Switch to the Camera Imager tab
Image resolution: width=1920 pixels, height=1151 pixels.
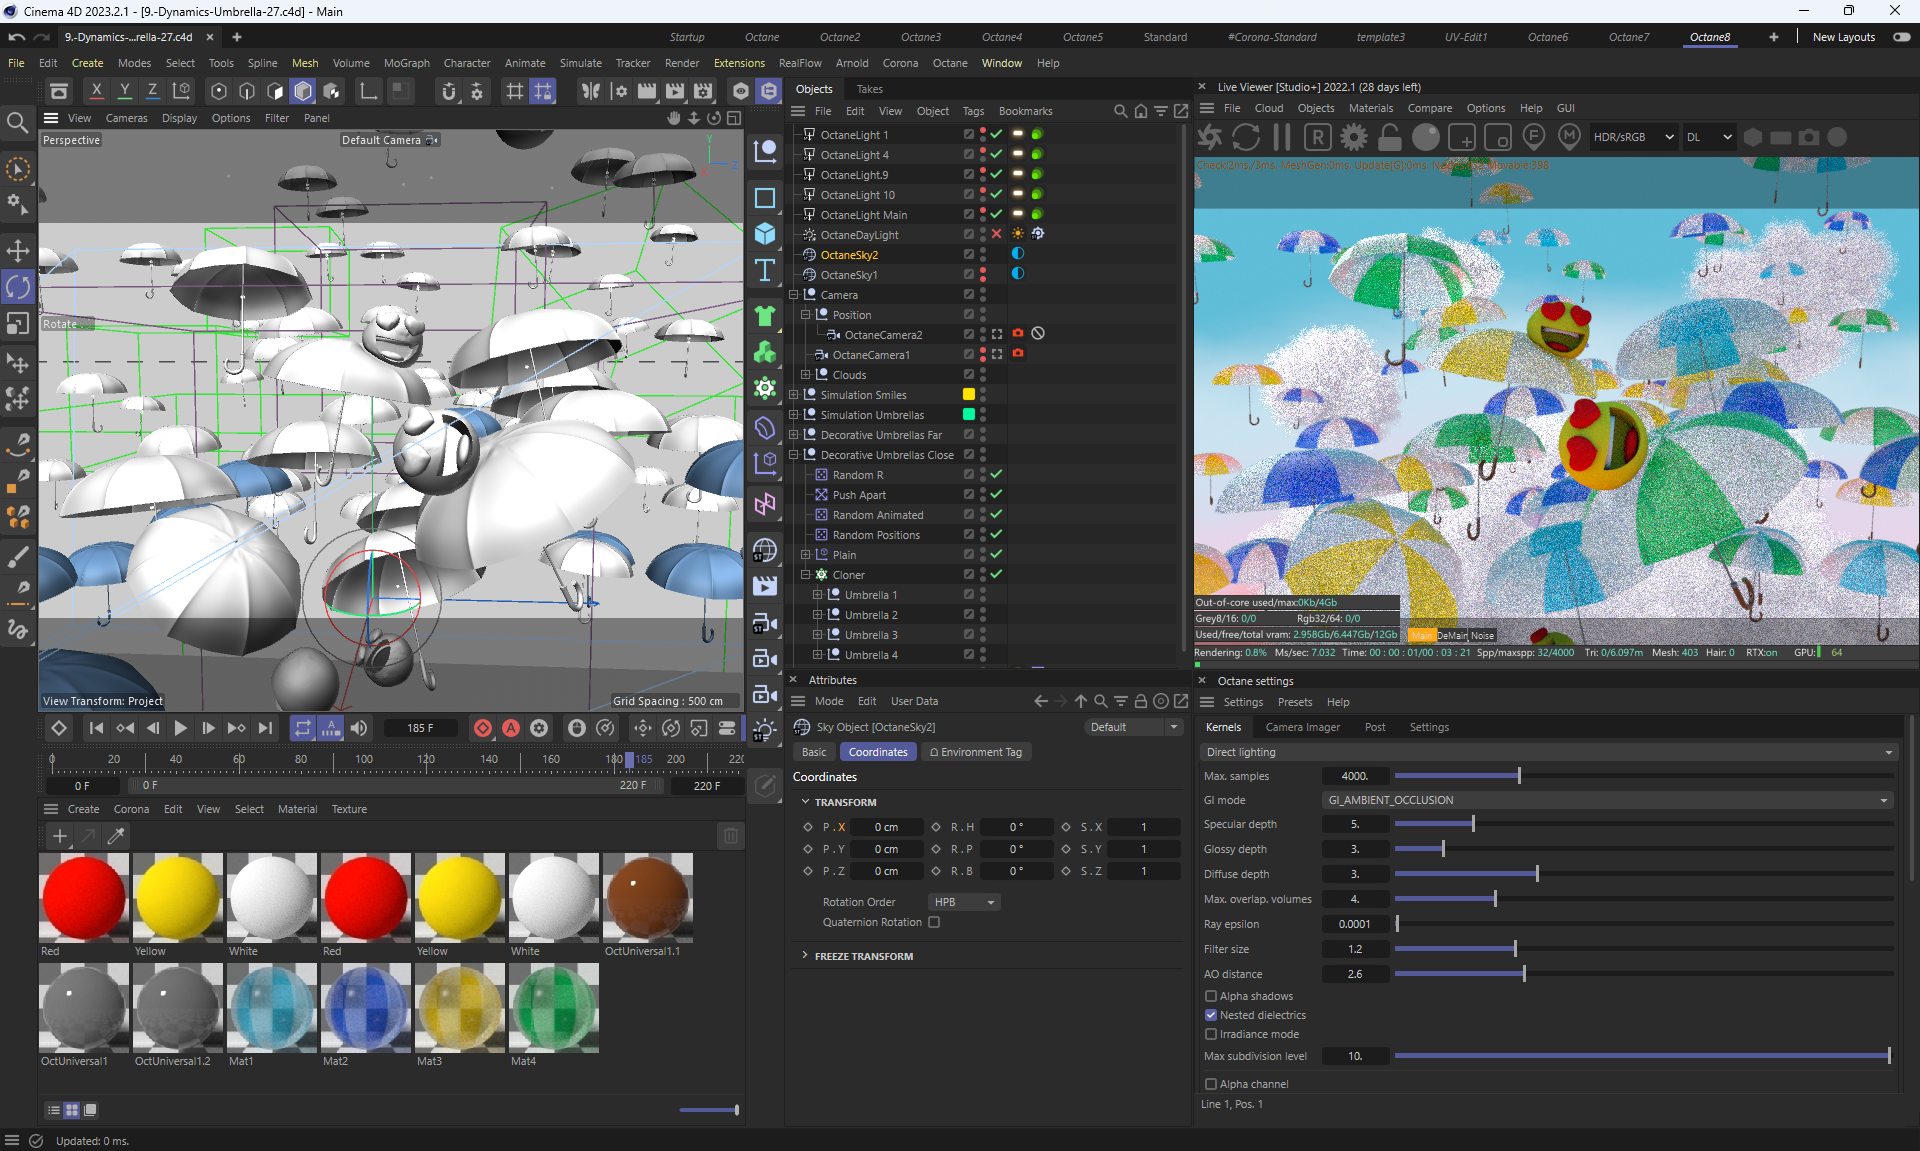pyautogui.click(x=1302, y=727)
